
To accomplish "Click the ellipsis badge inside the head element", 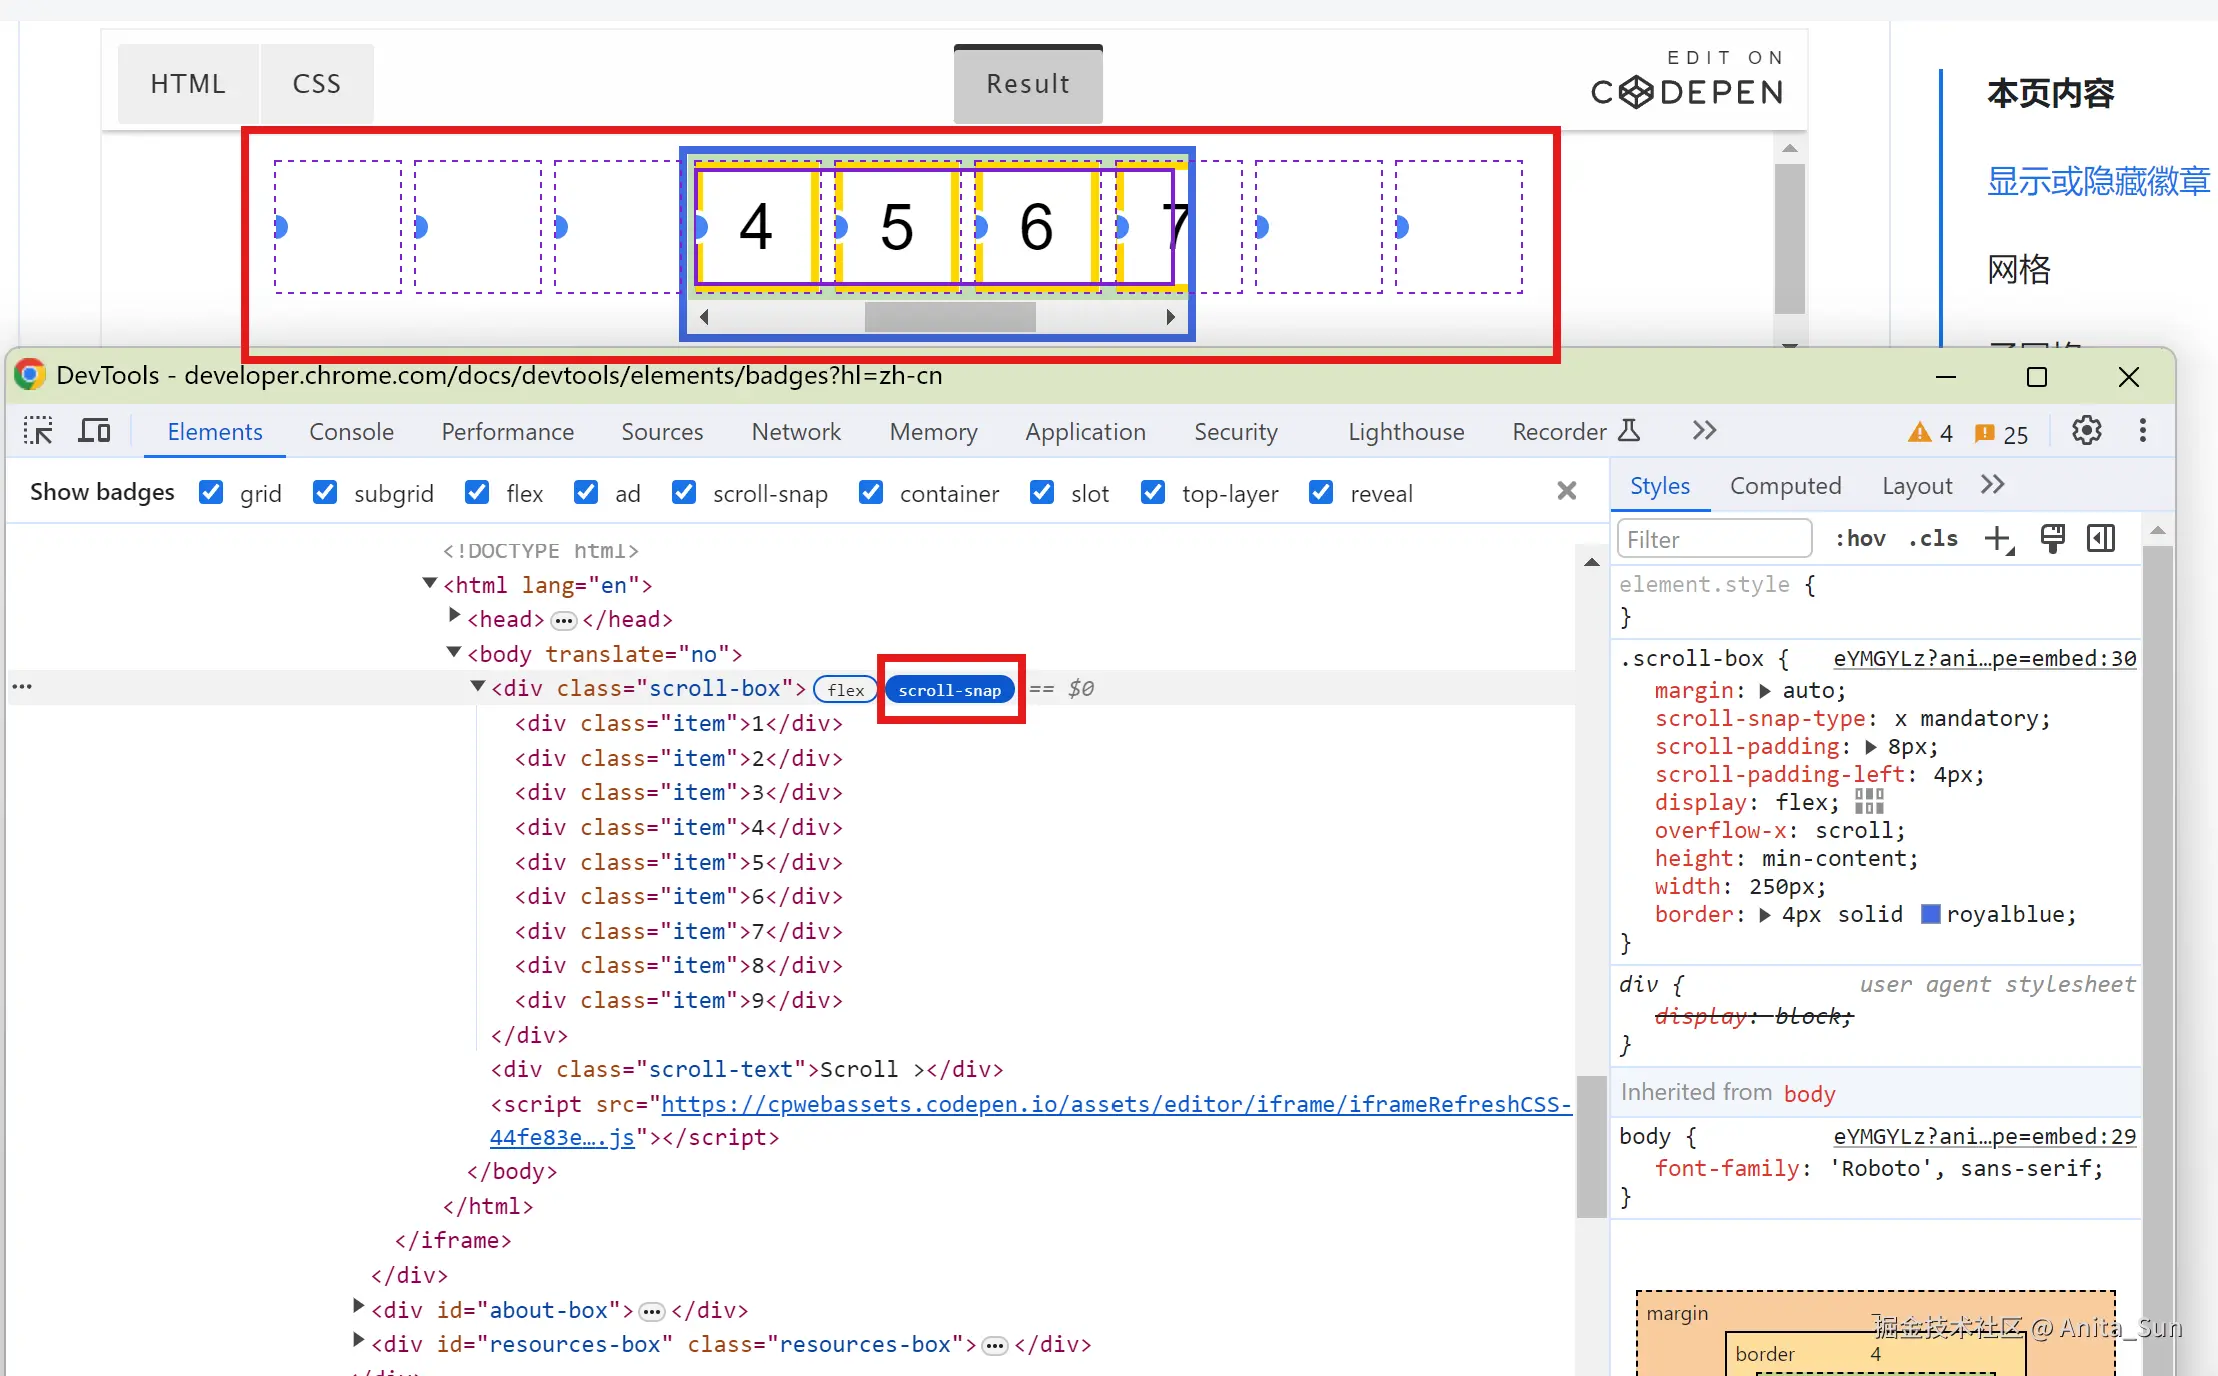I will pyautogui.click(x=564, y=621).
